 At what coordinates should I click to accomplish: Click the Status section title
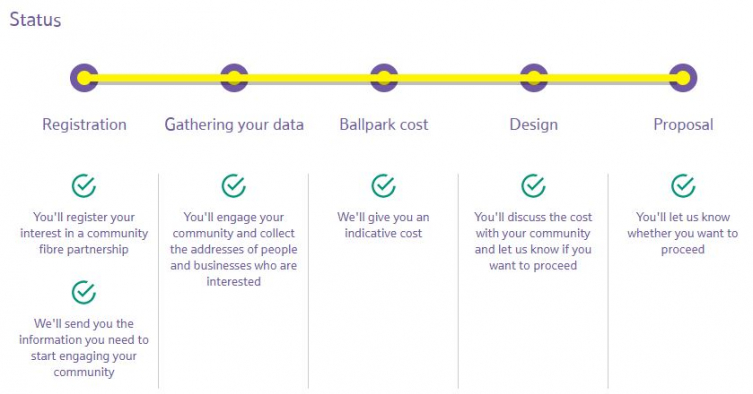tap(36, 20)
